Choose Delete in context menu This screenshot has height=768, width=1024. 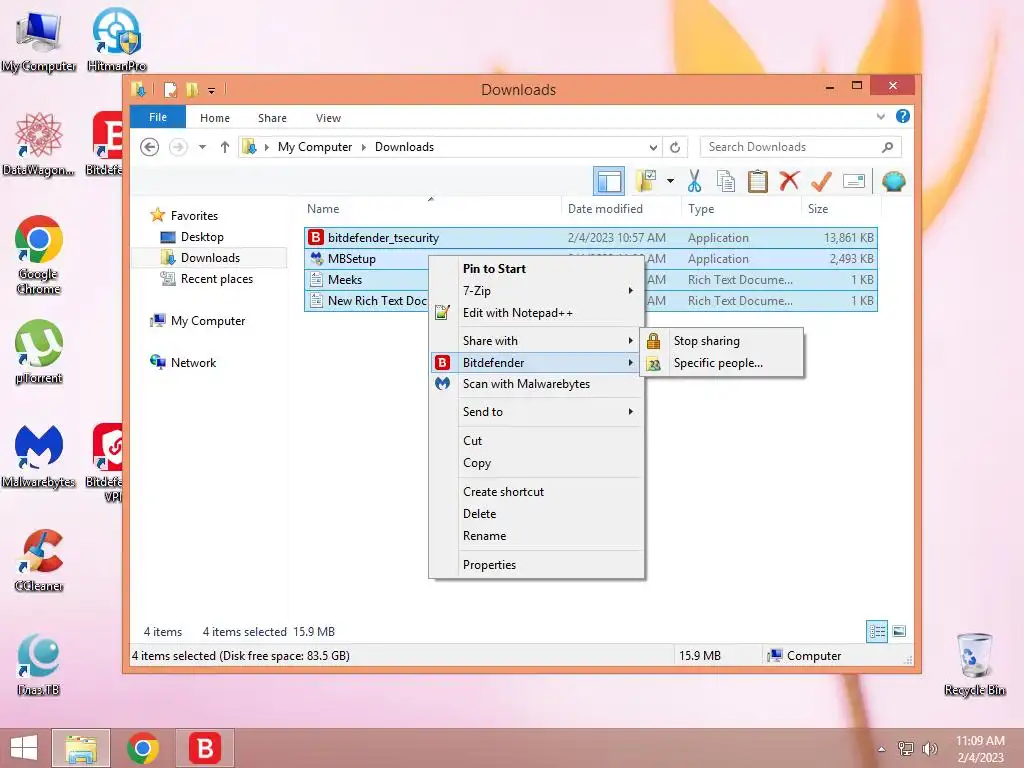click(537, 514)
